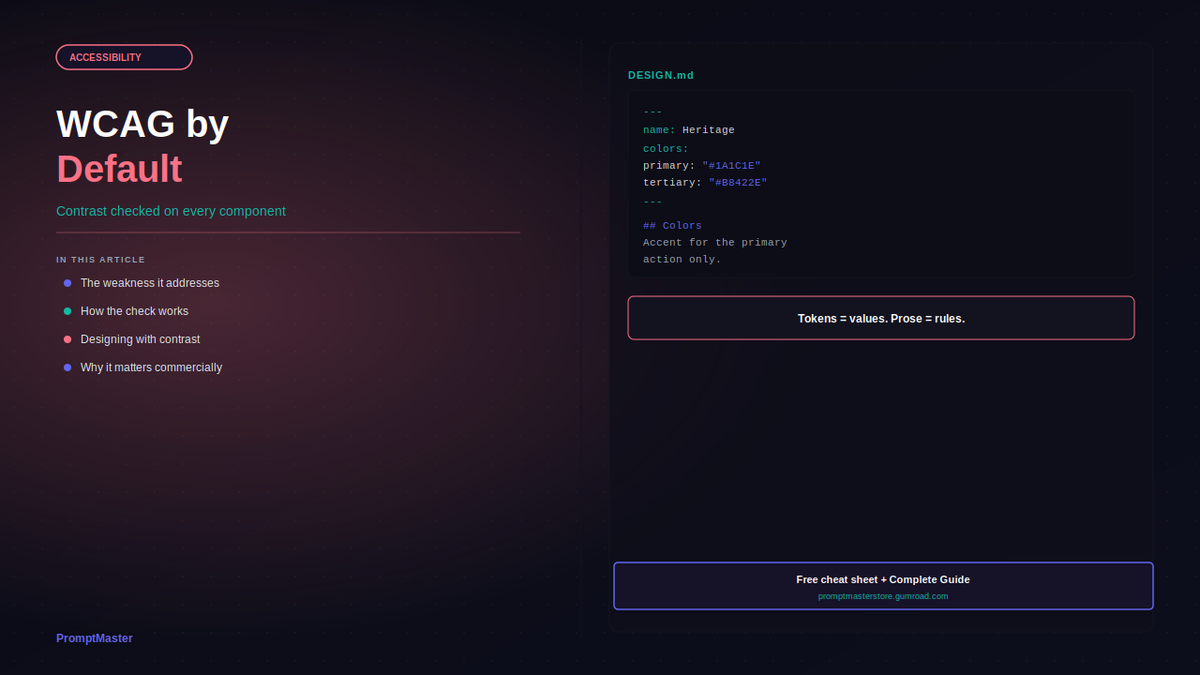Click the promptmasterstore.gumroad.com link
This screenshot has height=675, width=1200.
point(883,596)
